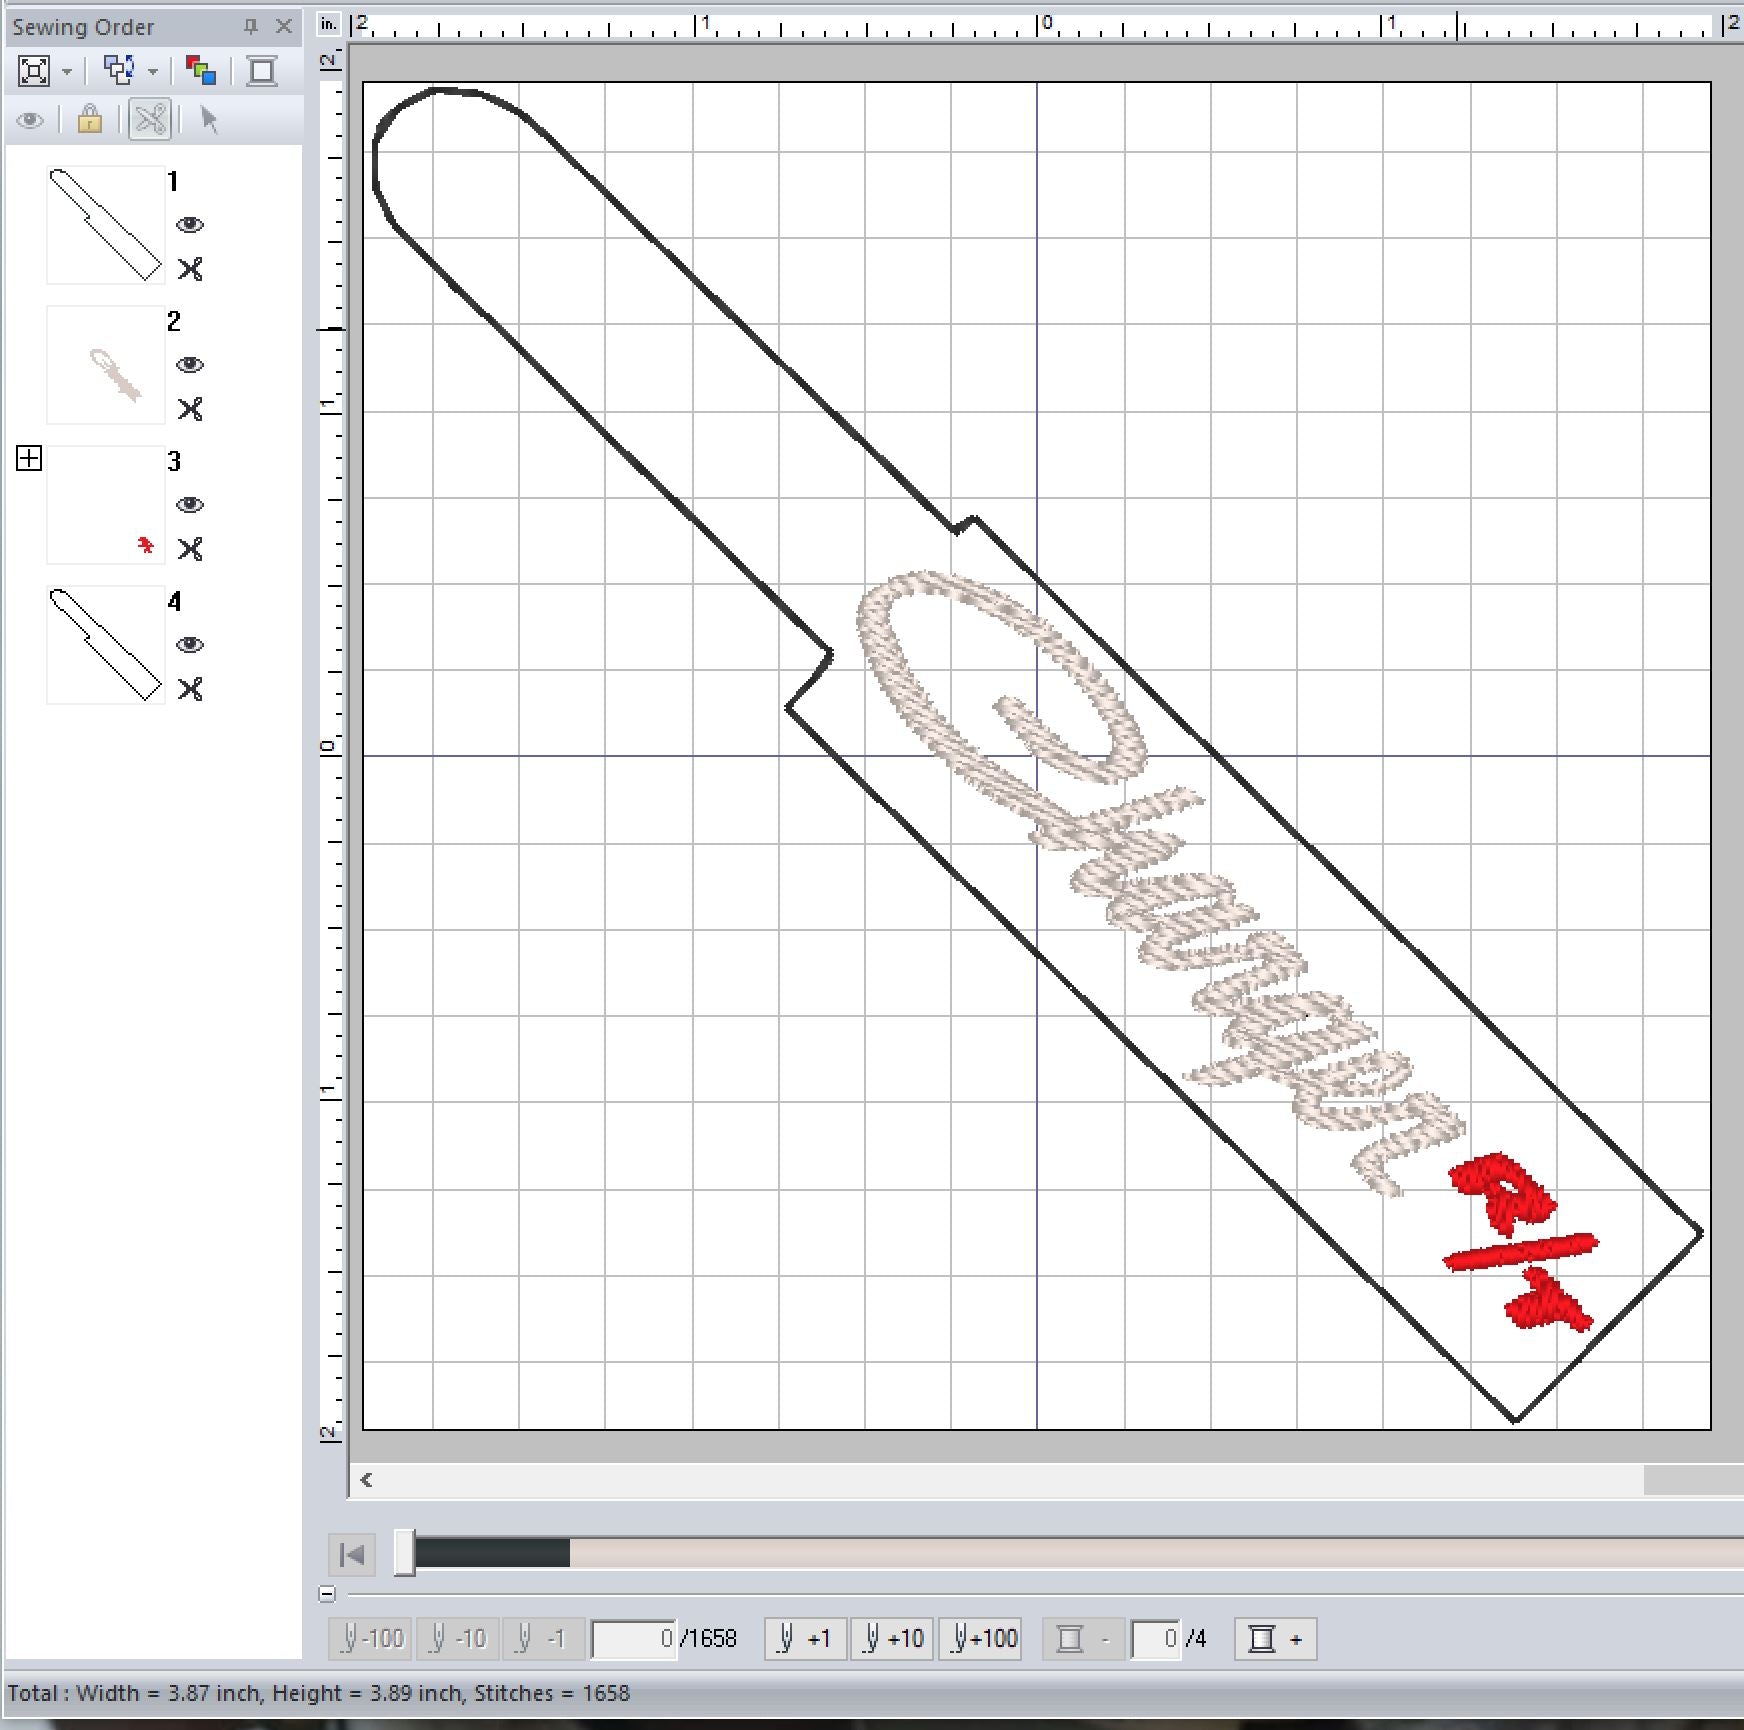Toggle visibility eye of frame 4
This screenshot has width=1744, height=1730.
coord(190,645)
